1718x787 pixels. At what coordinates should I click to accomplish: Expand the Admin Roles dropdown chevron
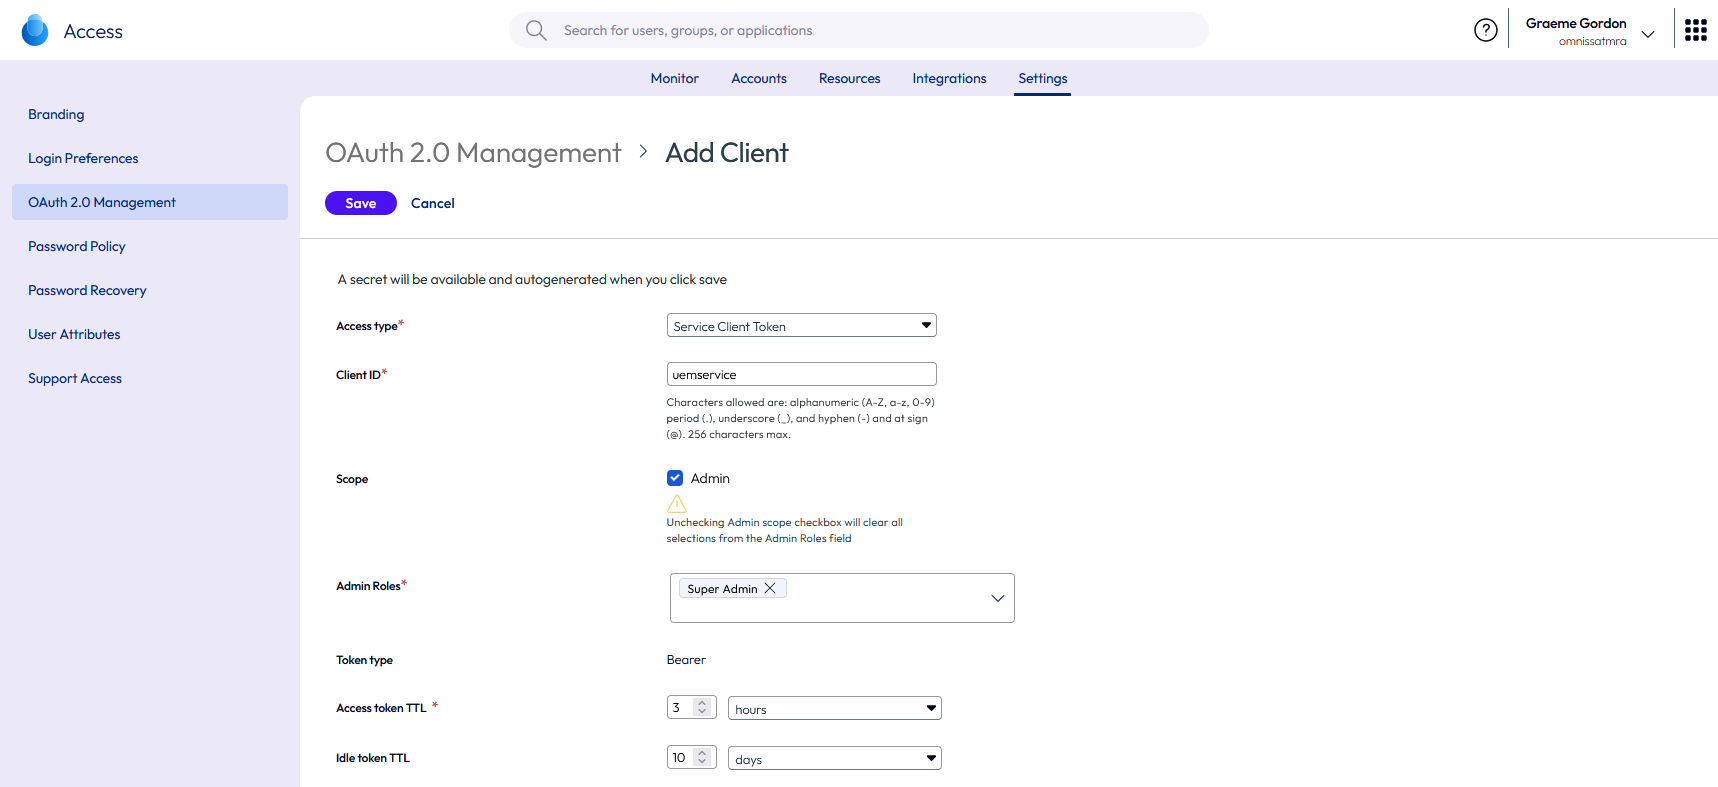coord(997,598)
